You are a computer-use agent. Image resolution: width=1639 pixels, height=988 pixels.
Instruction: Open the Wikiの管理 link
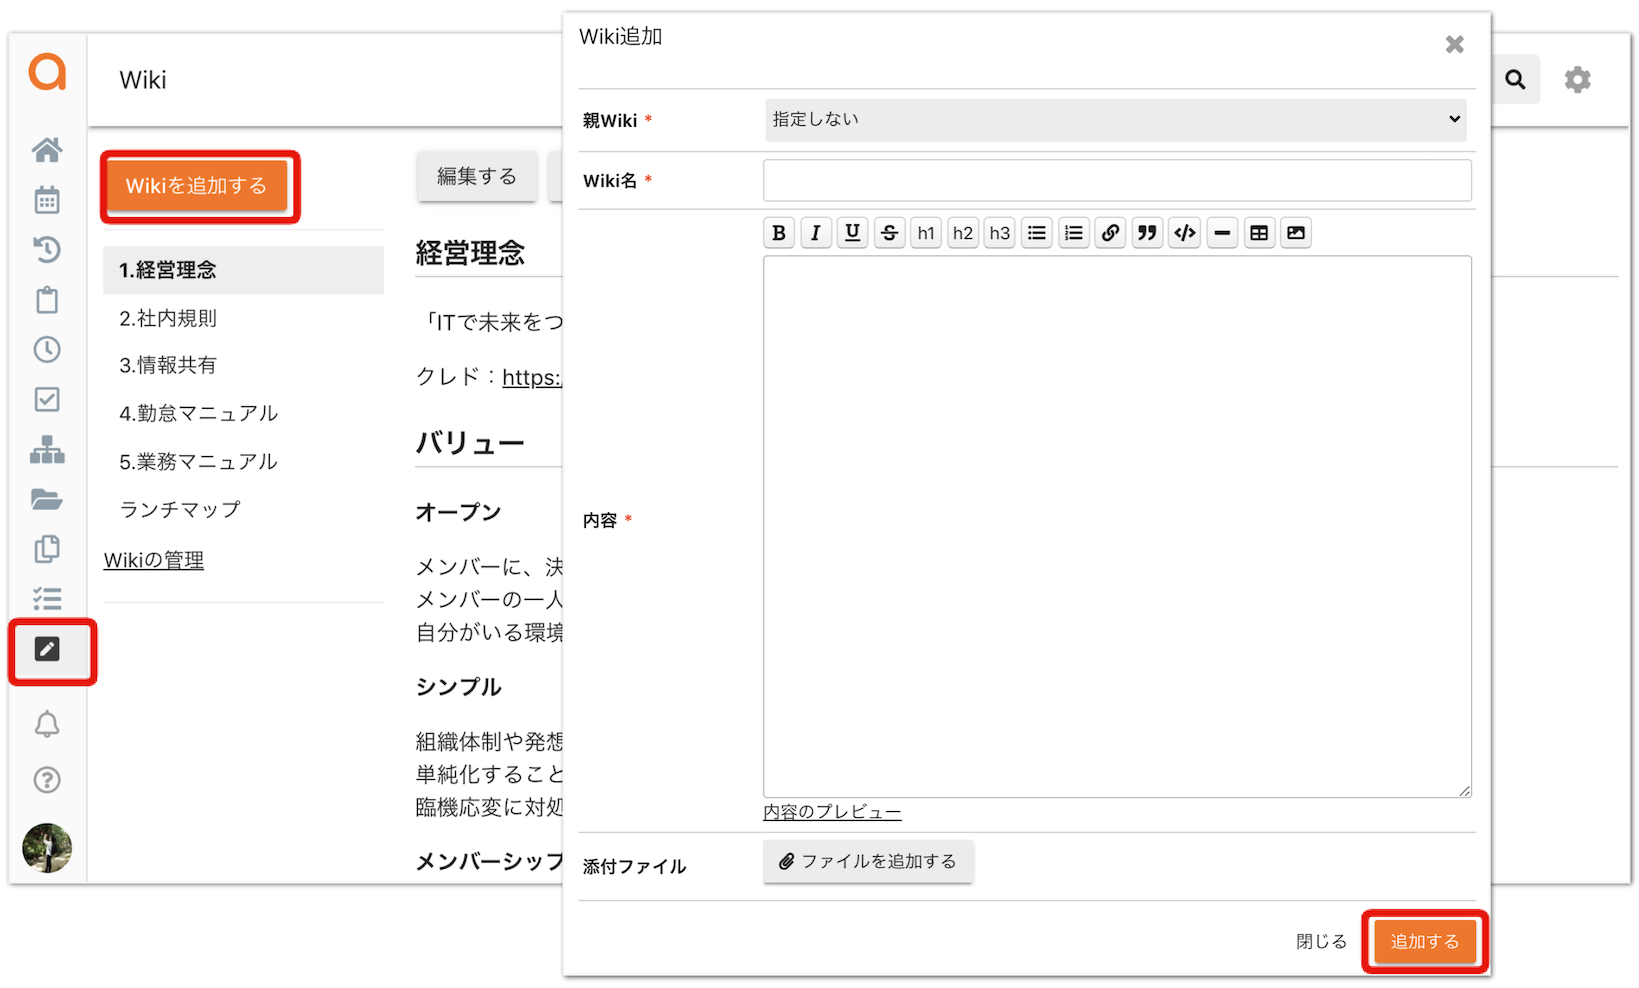point(154,560)
